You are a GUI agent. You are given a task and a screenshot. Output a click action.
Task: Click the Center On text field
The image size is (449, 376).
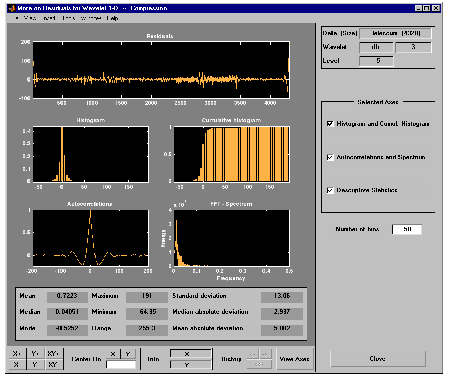click(x=121, y=365)
